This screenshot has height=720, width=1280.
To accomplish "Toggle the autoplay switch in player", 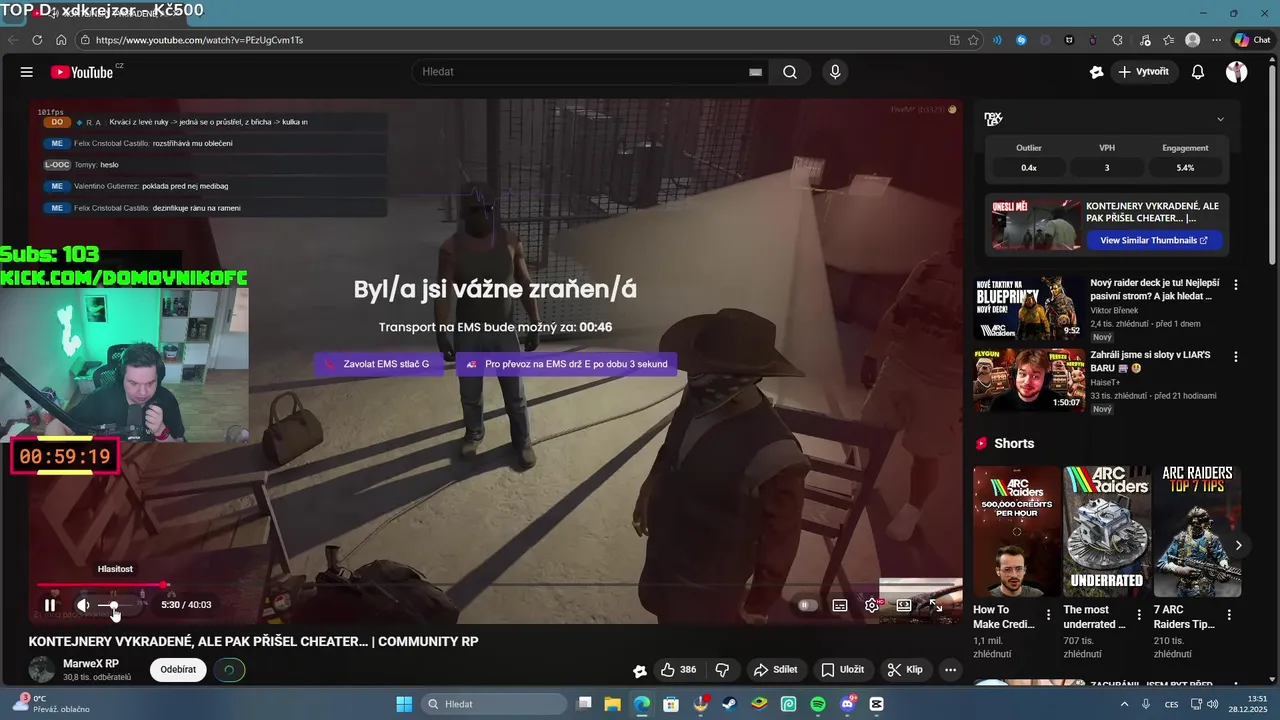I will [807, 605].
